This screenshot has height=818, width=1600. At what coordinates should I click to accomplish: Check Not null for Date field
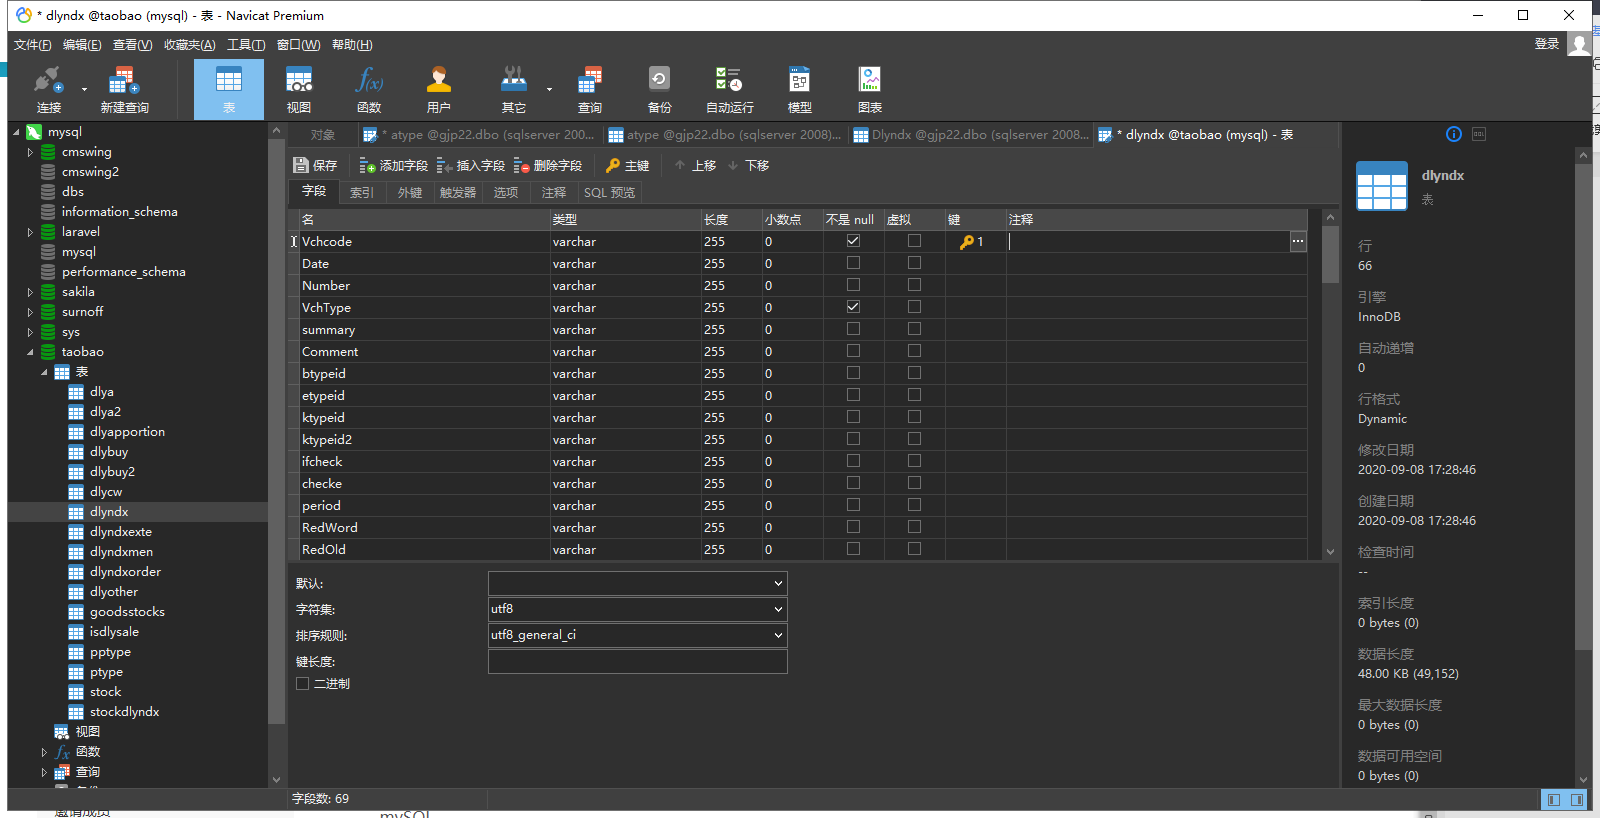click(853, 263)
